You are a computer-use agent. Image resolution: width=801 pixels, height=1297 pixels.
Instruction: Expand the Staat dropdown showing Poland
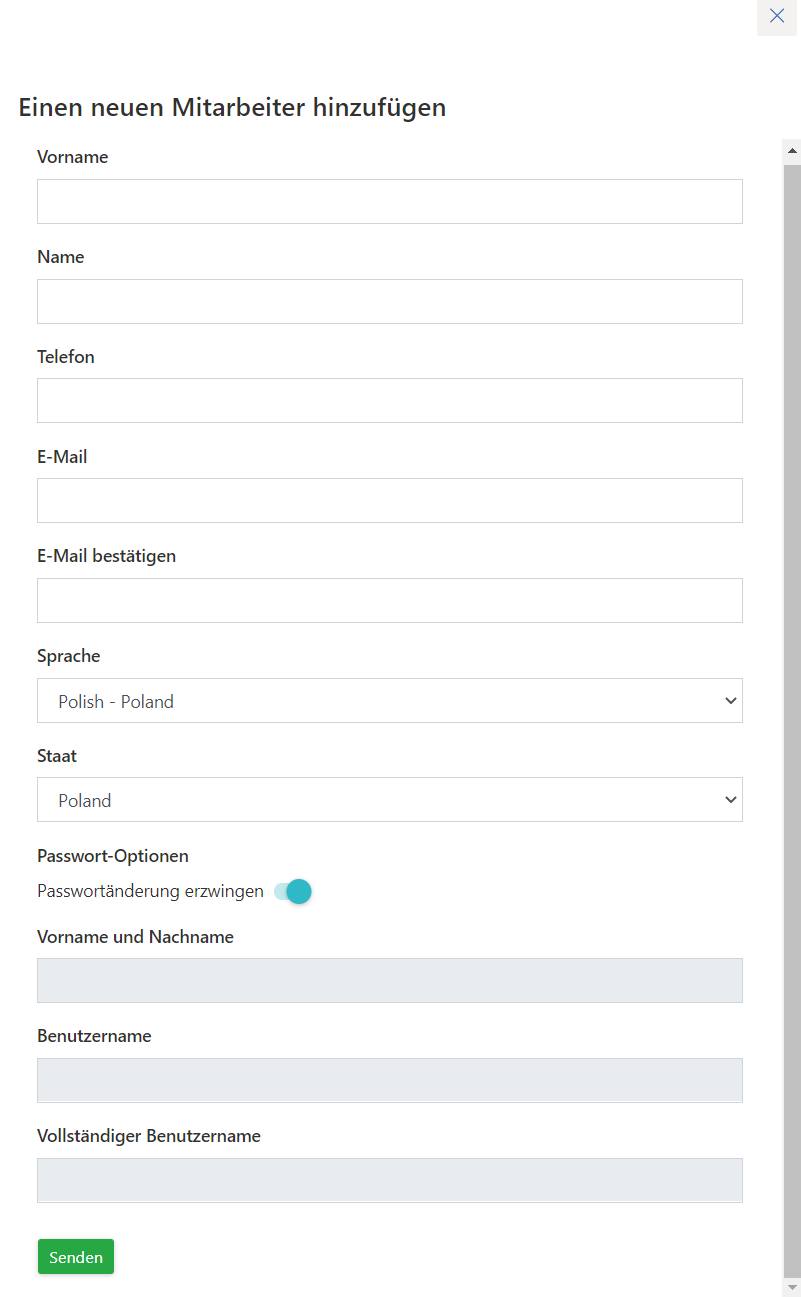click(x=390, y=800)
